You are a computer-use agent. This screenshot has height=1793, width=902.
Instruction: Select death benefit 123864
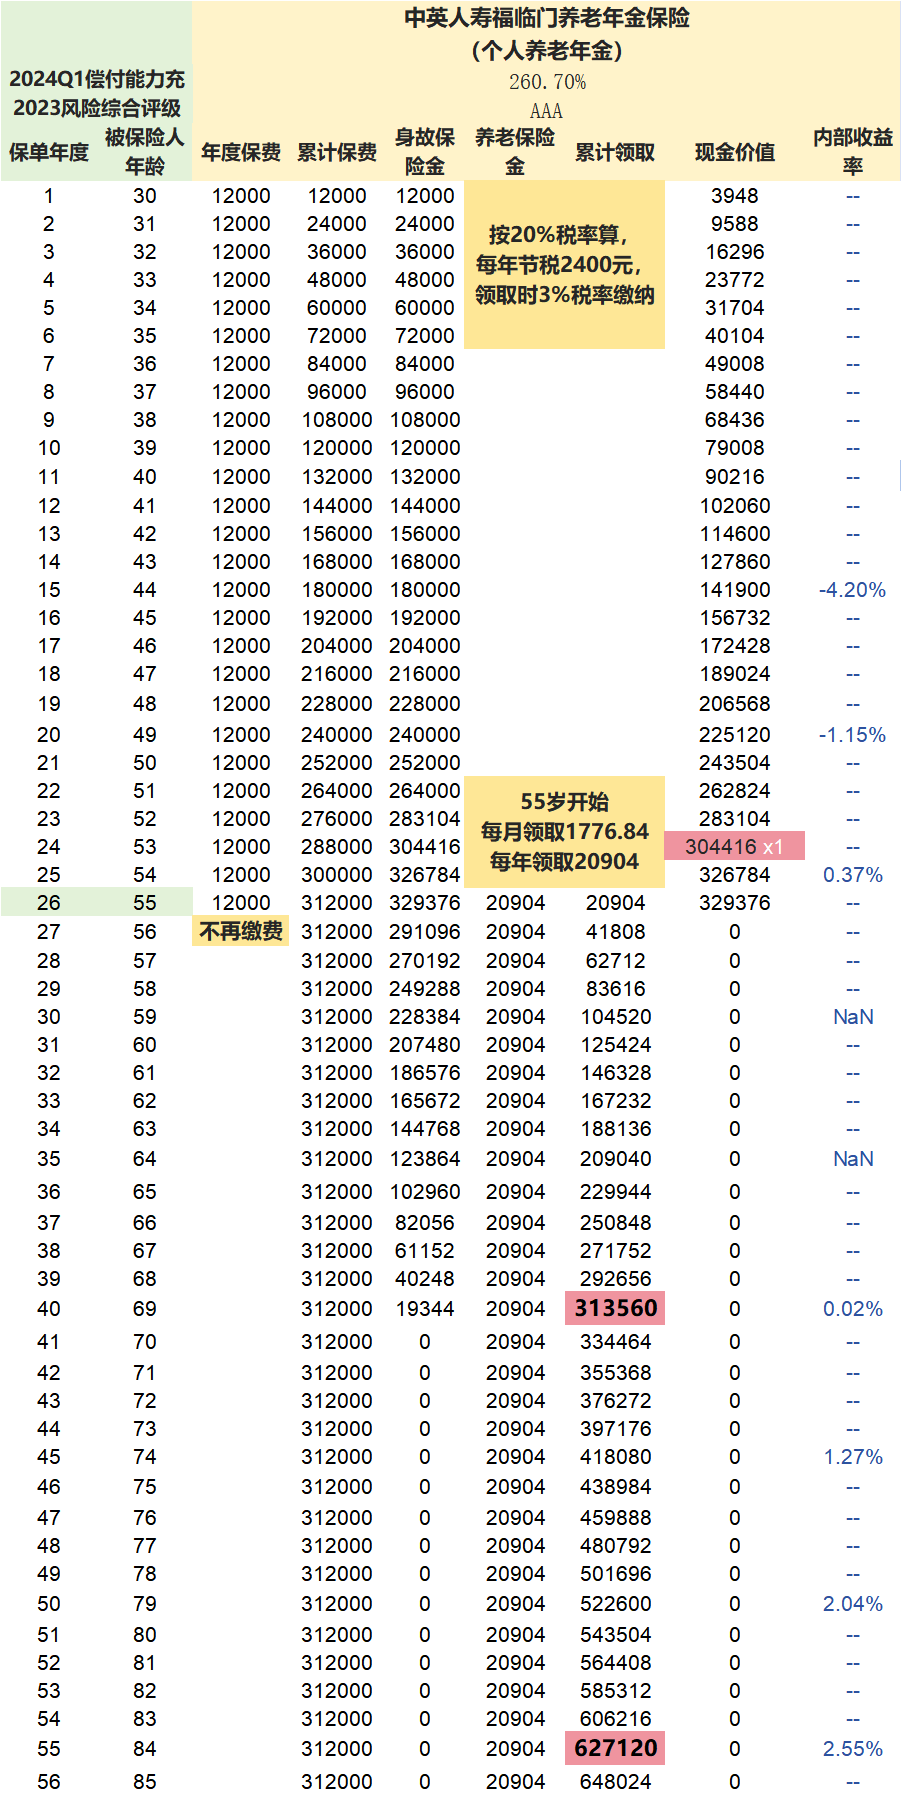coord(425,1159)
